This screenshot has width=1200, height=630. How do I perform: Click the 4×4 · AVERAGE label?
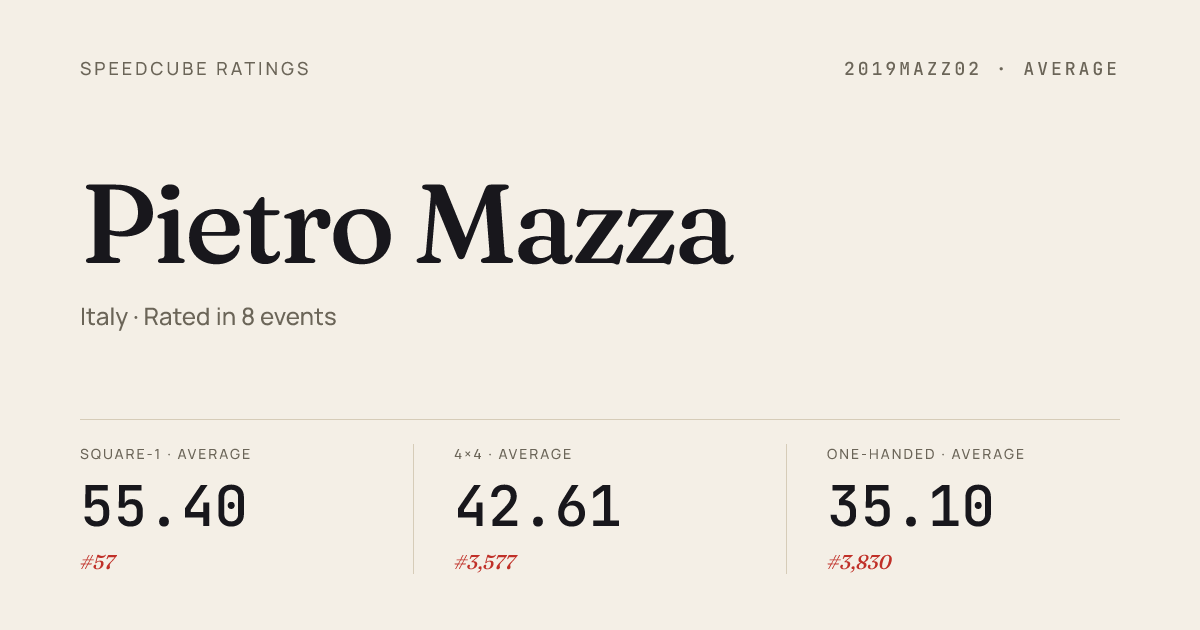[x=513, y=454]
